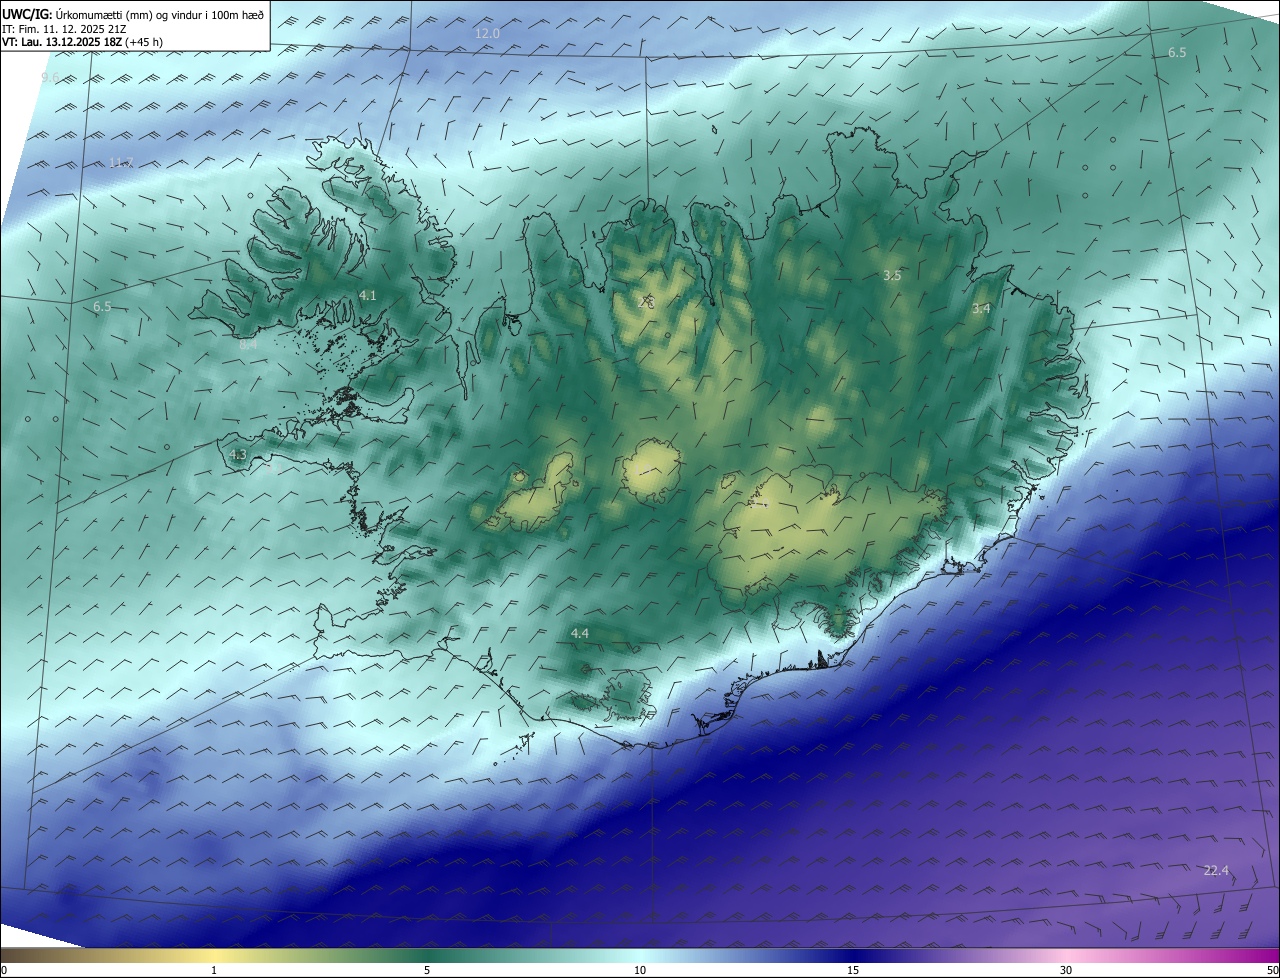The image size is (1280, 978).
Task: Click the title "UWC/IG: Úrkomumætti (mm) og vindur"
Action: tap(133, 14)
